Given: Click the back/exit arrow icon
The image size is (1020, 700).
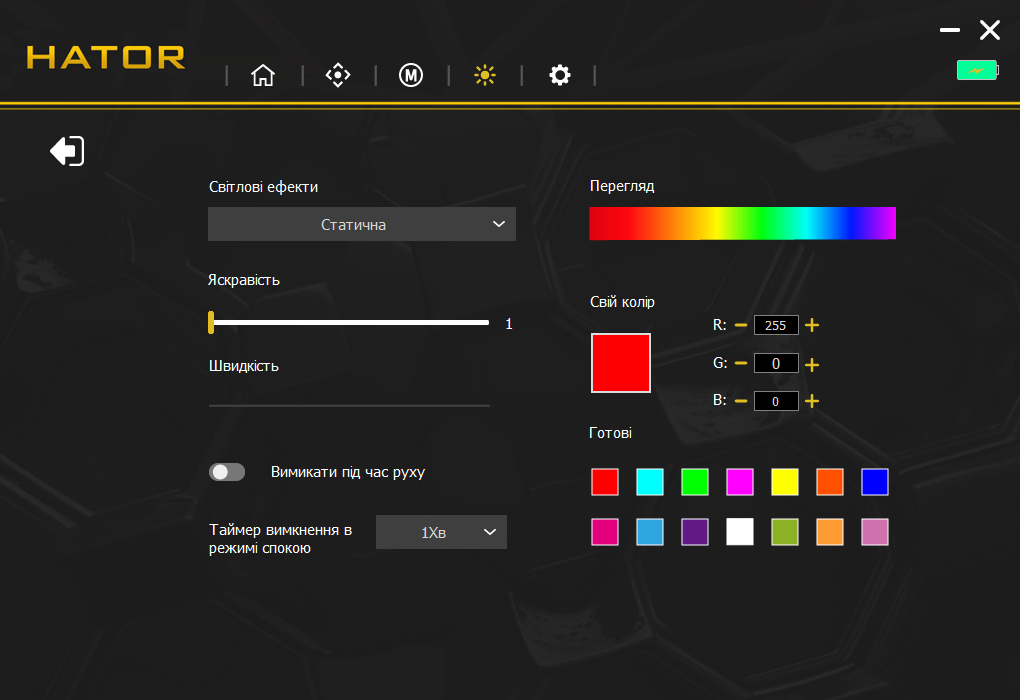Looking at the screenshot, I should [x=68, y=151].
